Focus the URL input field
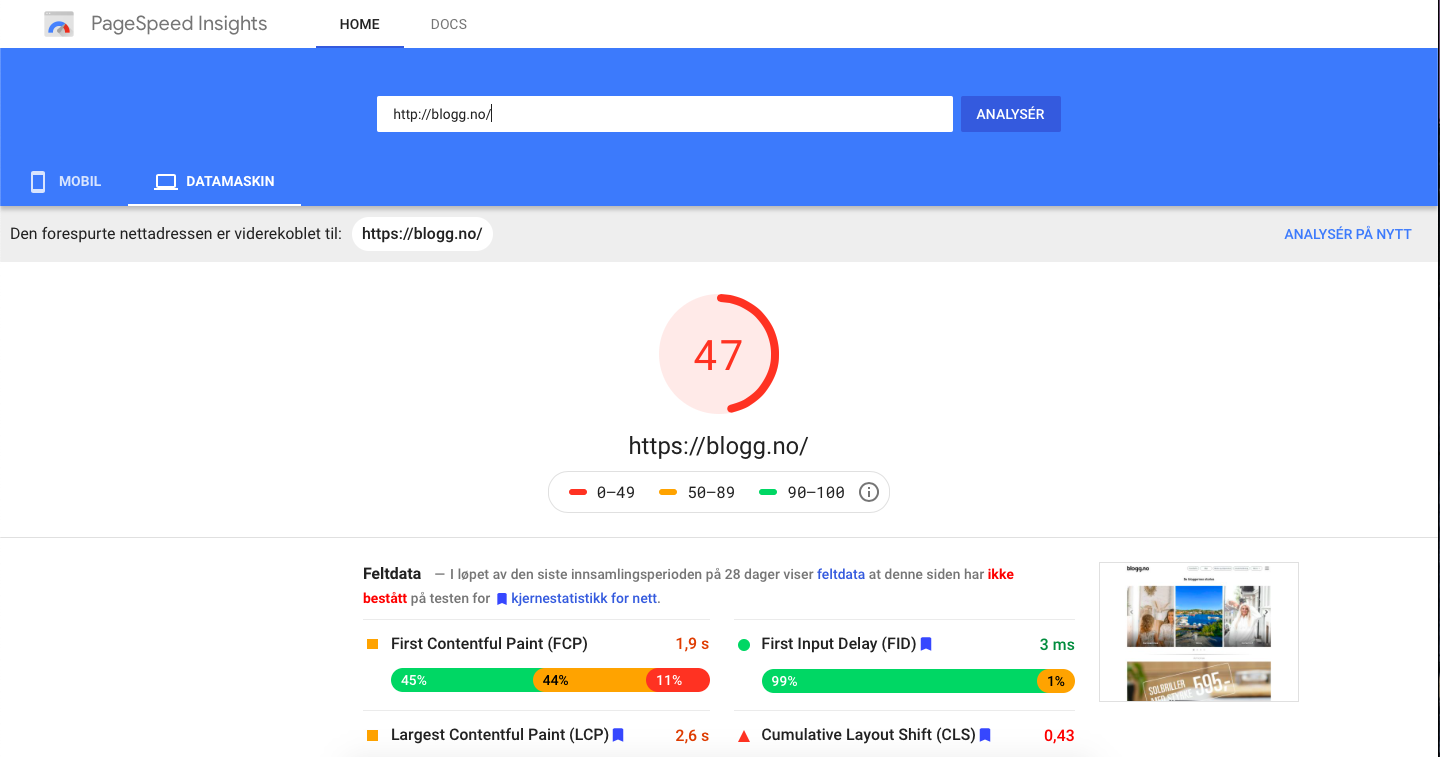Image resolution: width=1440 pixels, height=757 pixels. point(665,114)
